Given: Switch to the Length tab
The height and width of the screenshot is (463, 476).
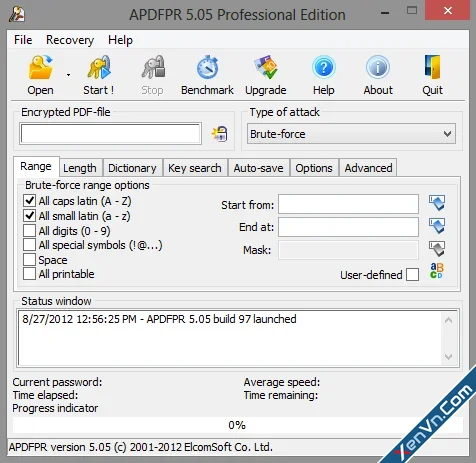Looking at the screenshot, I should tap(80, 168).
